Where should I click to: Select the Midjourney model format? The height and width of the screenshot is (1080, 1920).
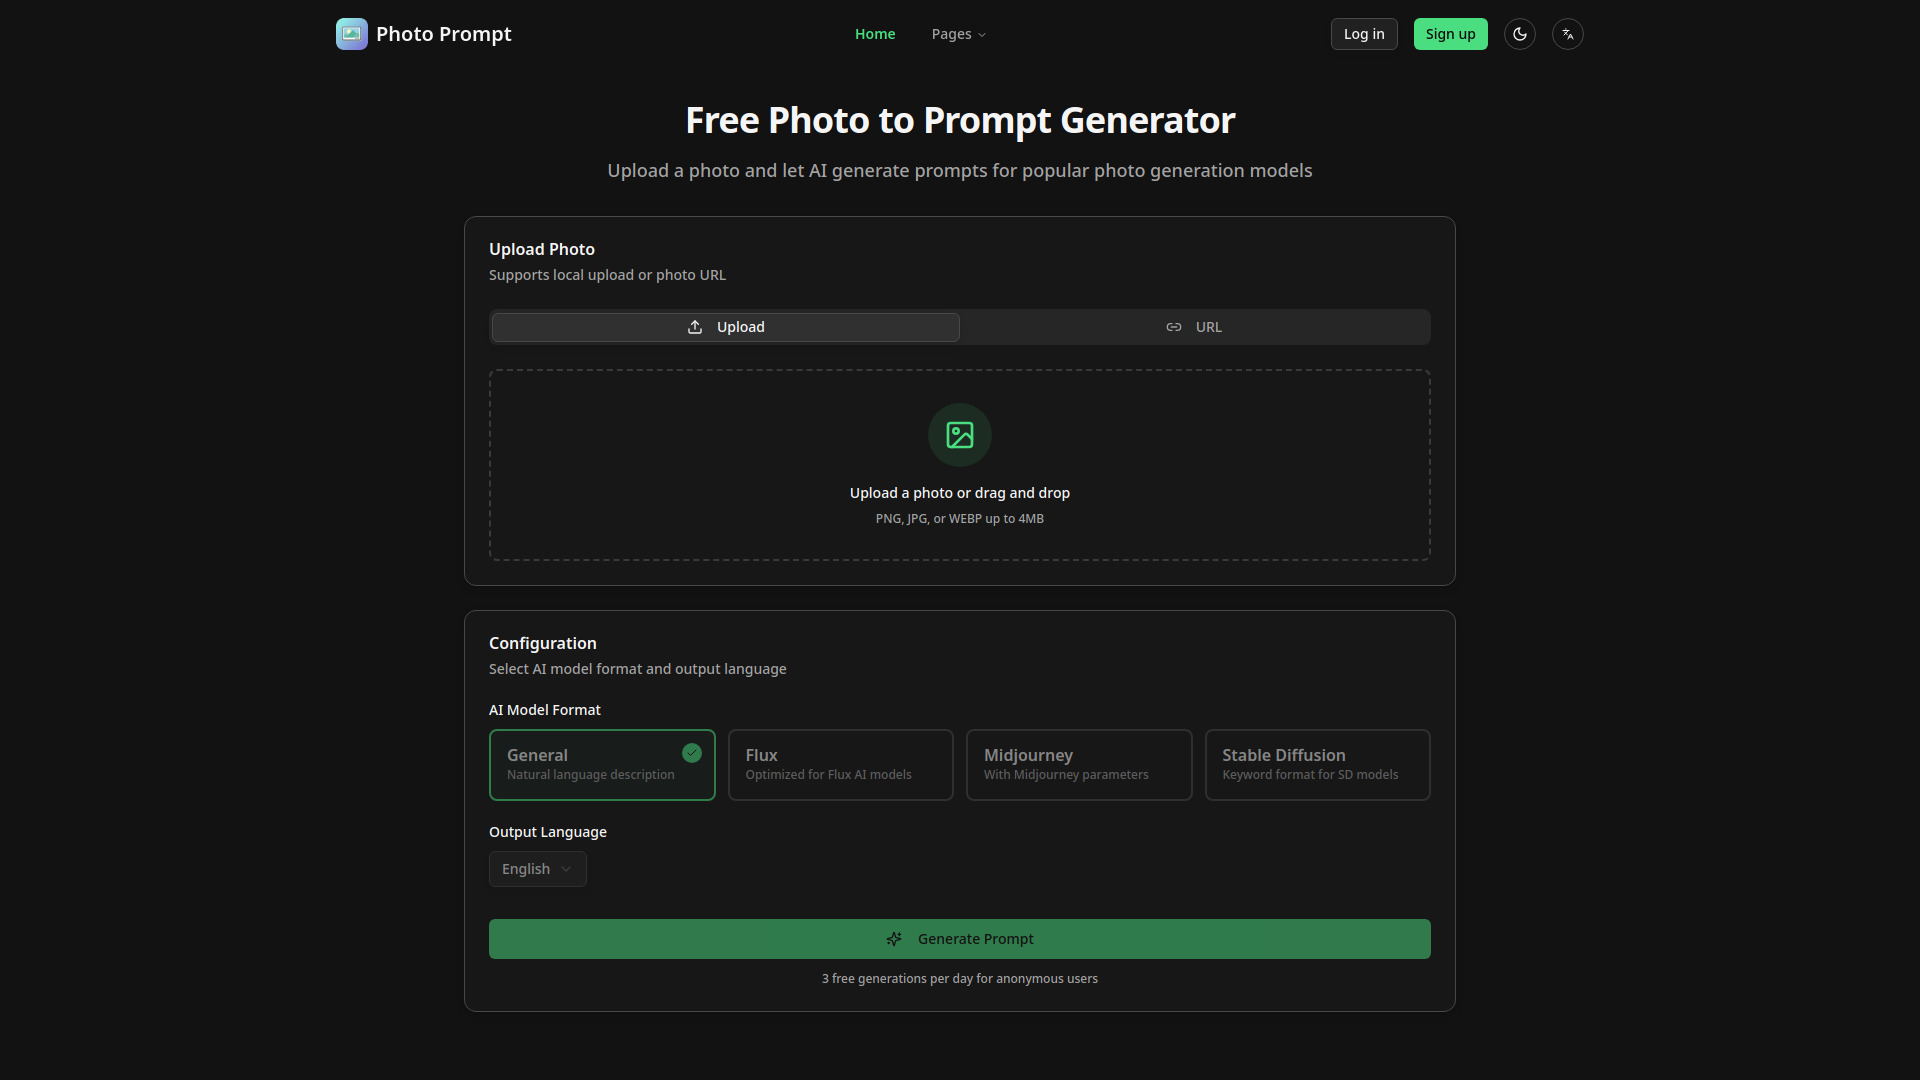tap(1078, 764)
